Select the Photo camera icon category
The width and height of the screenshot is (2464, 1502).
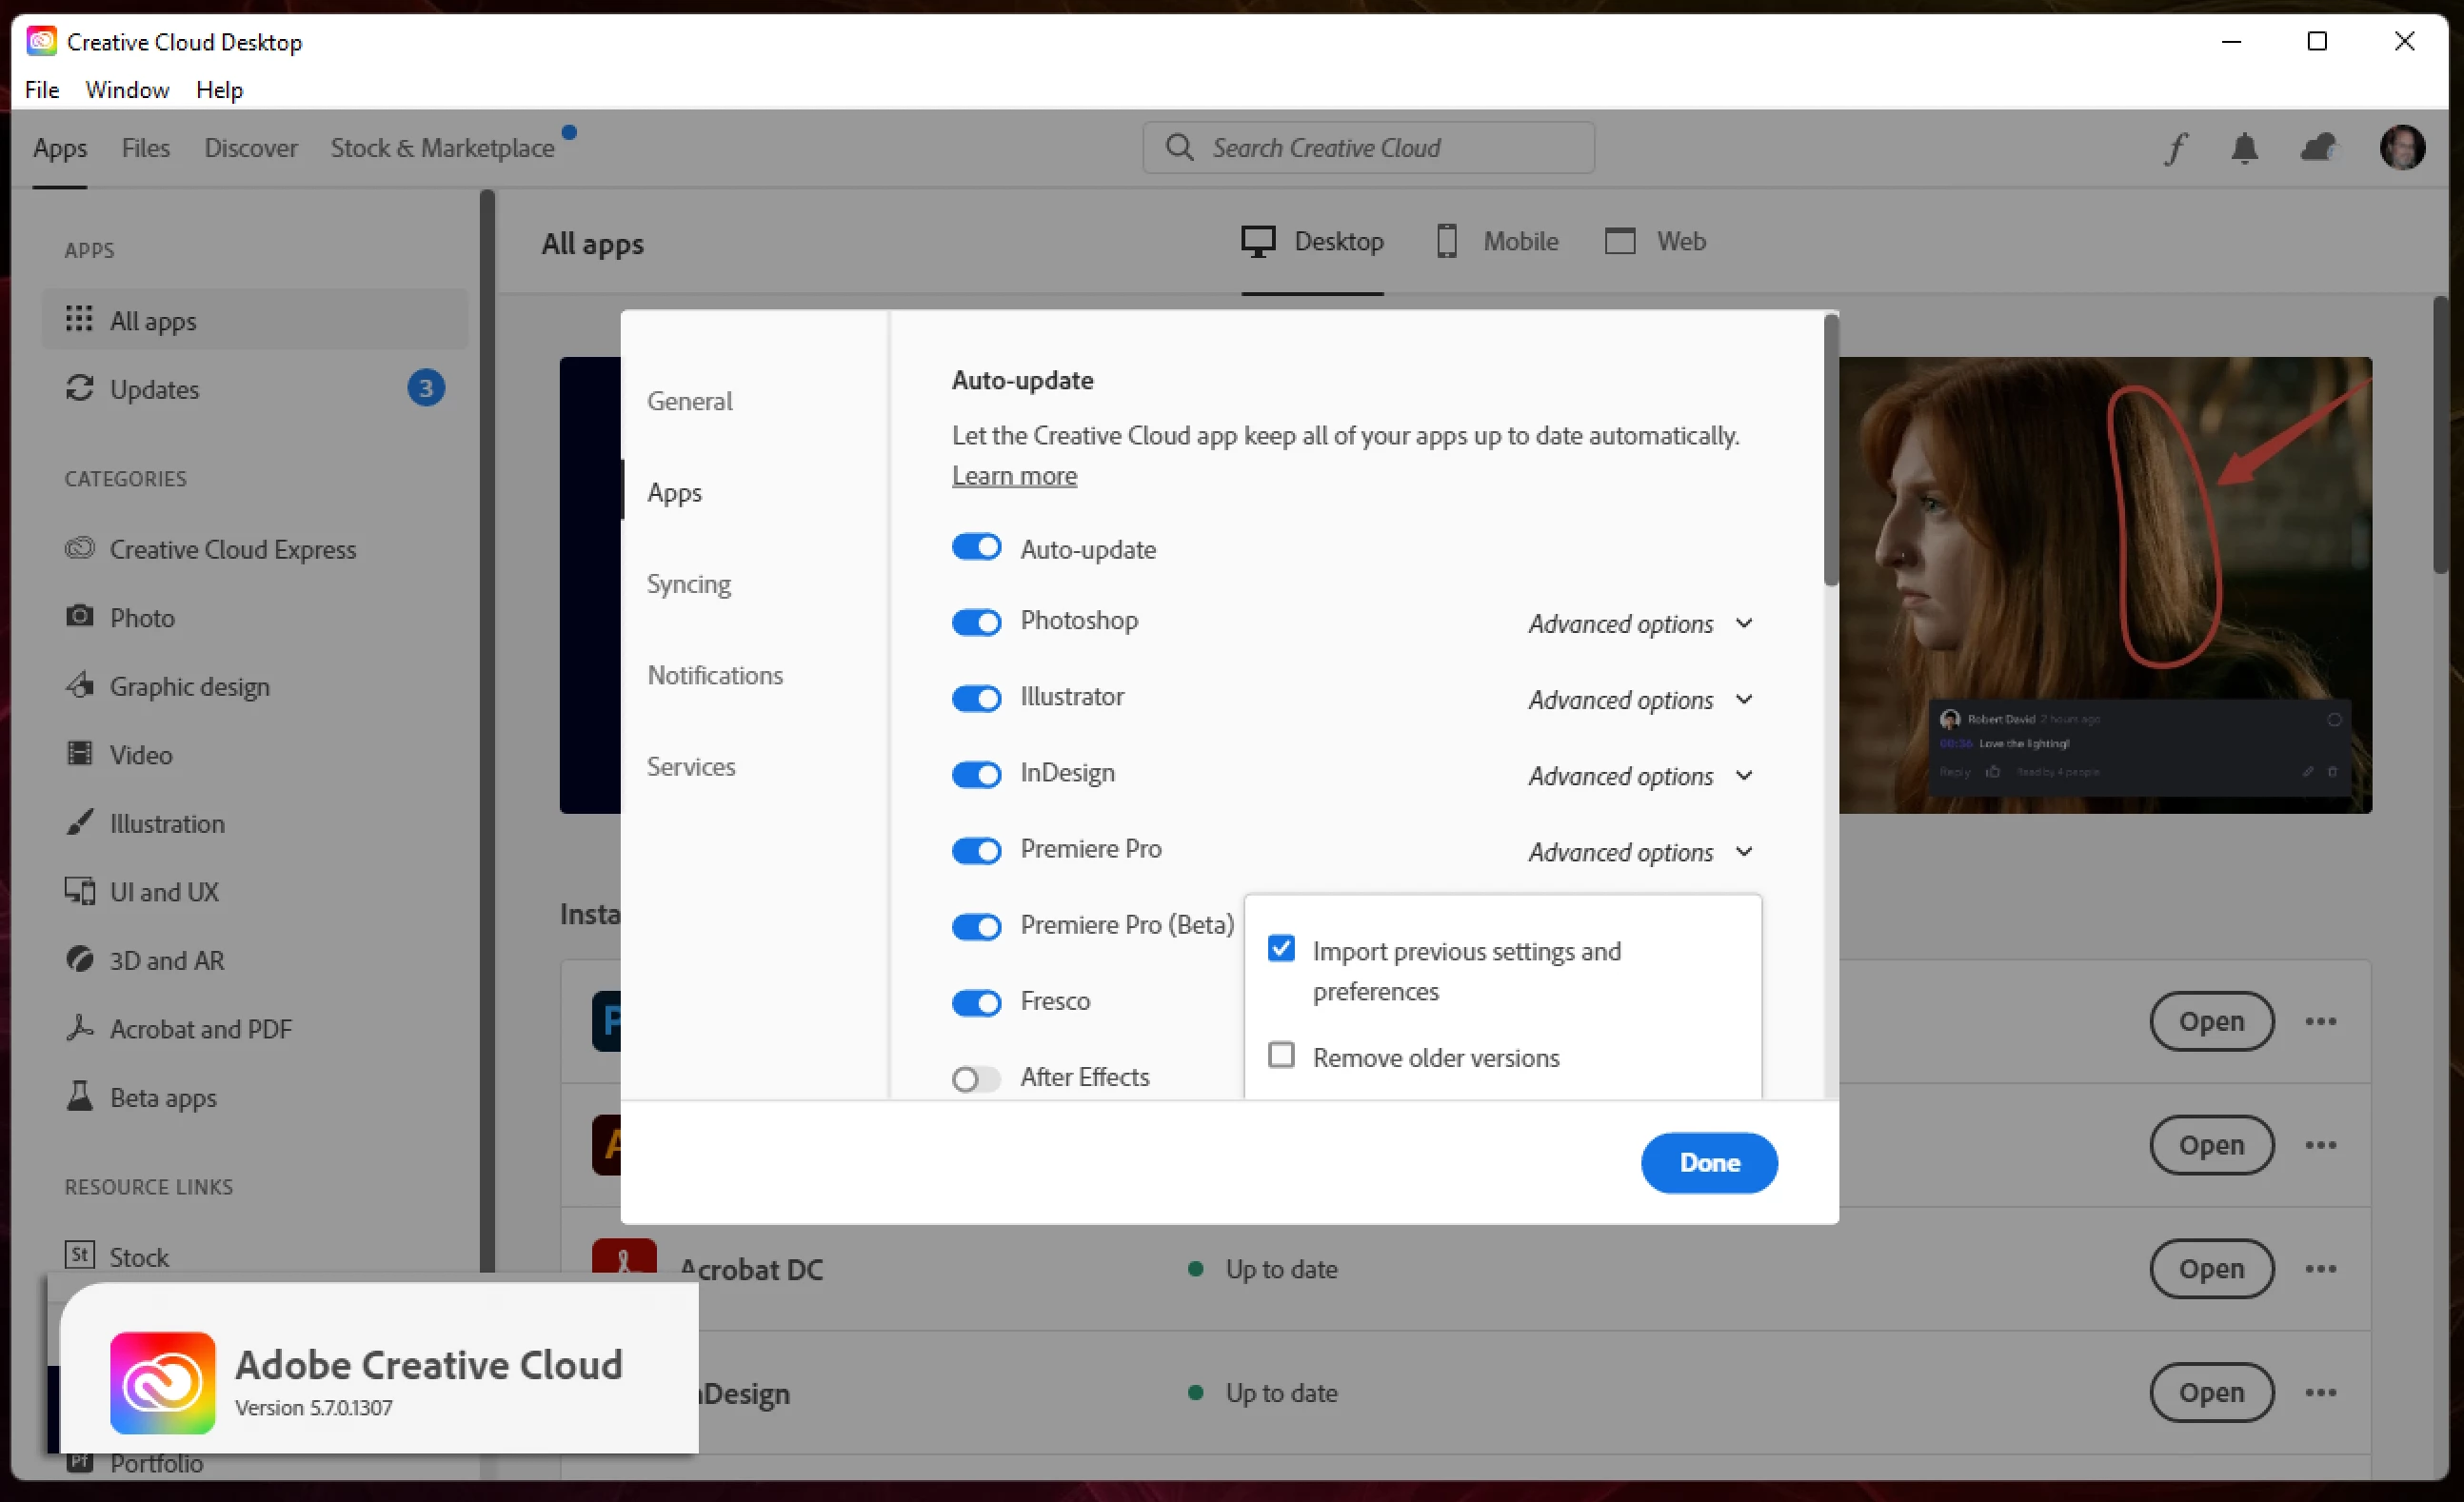pos(79,616)
